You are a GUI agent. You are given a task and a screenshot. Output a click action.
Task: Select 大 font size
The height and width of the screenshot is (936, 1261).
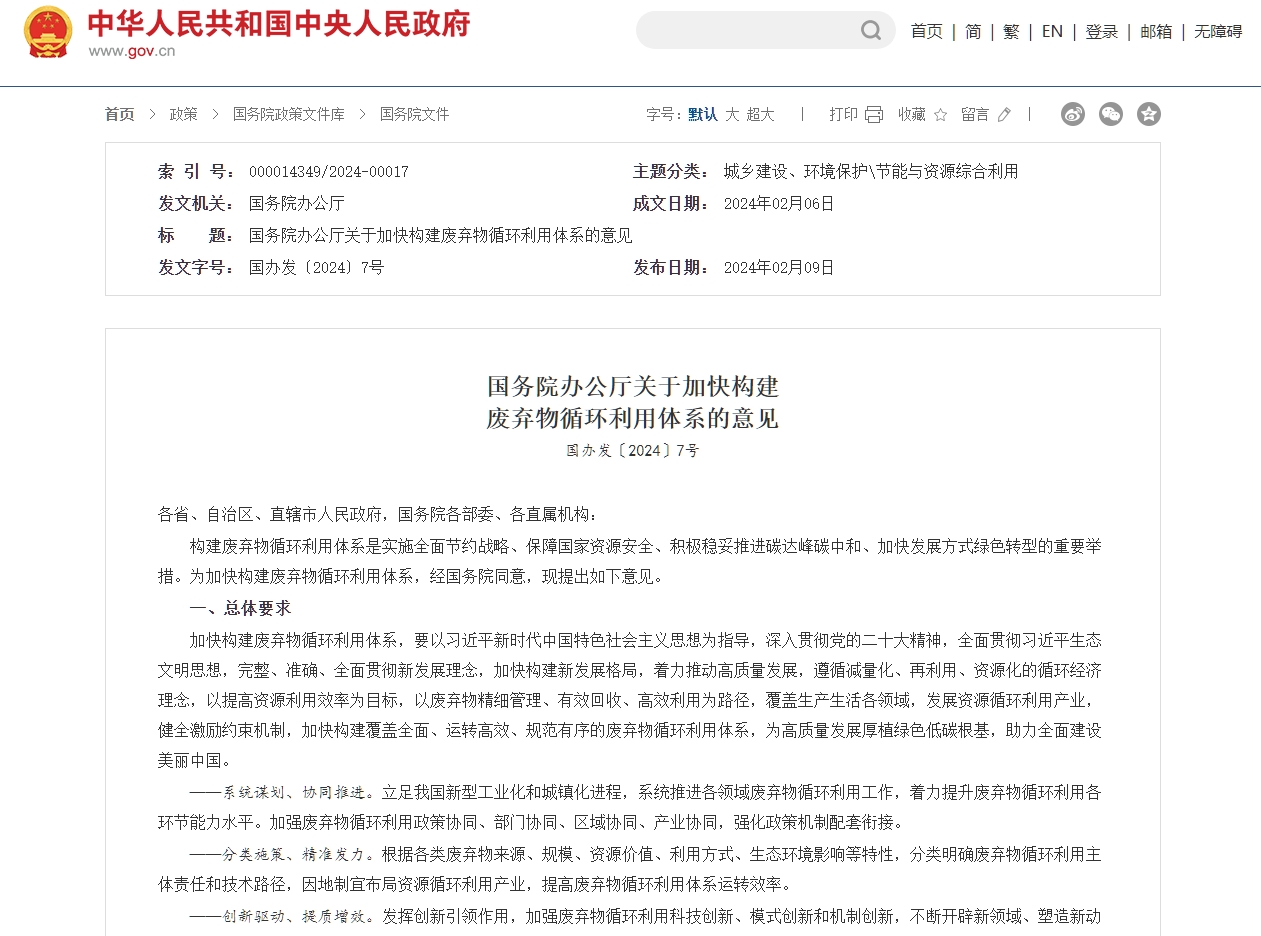point(732,114)
